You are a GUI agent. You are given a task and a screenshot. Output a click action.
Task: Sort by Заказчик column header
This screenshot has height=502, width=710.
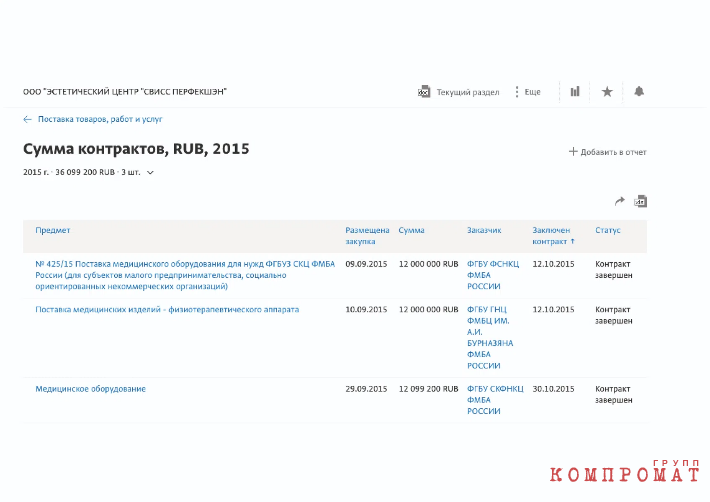point(484,230)
